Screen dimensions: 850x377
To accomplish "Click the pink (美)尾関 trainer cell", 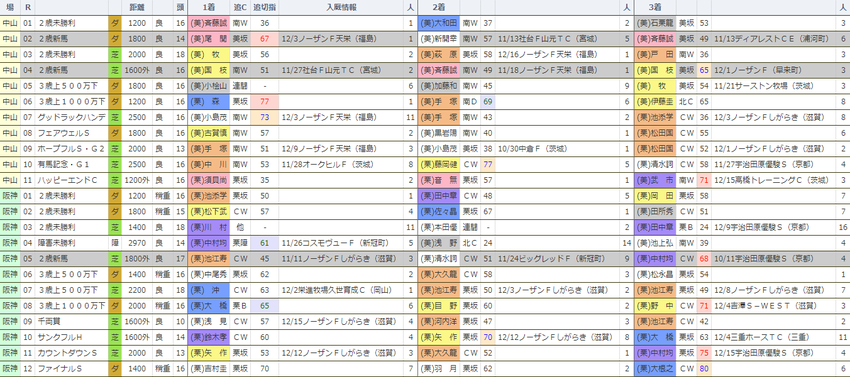I will click(x=209, y=39).
